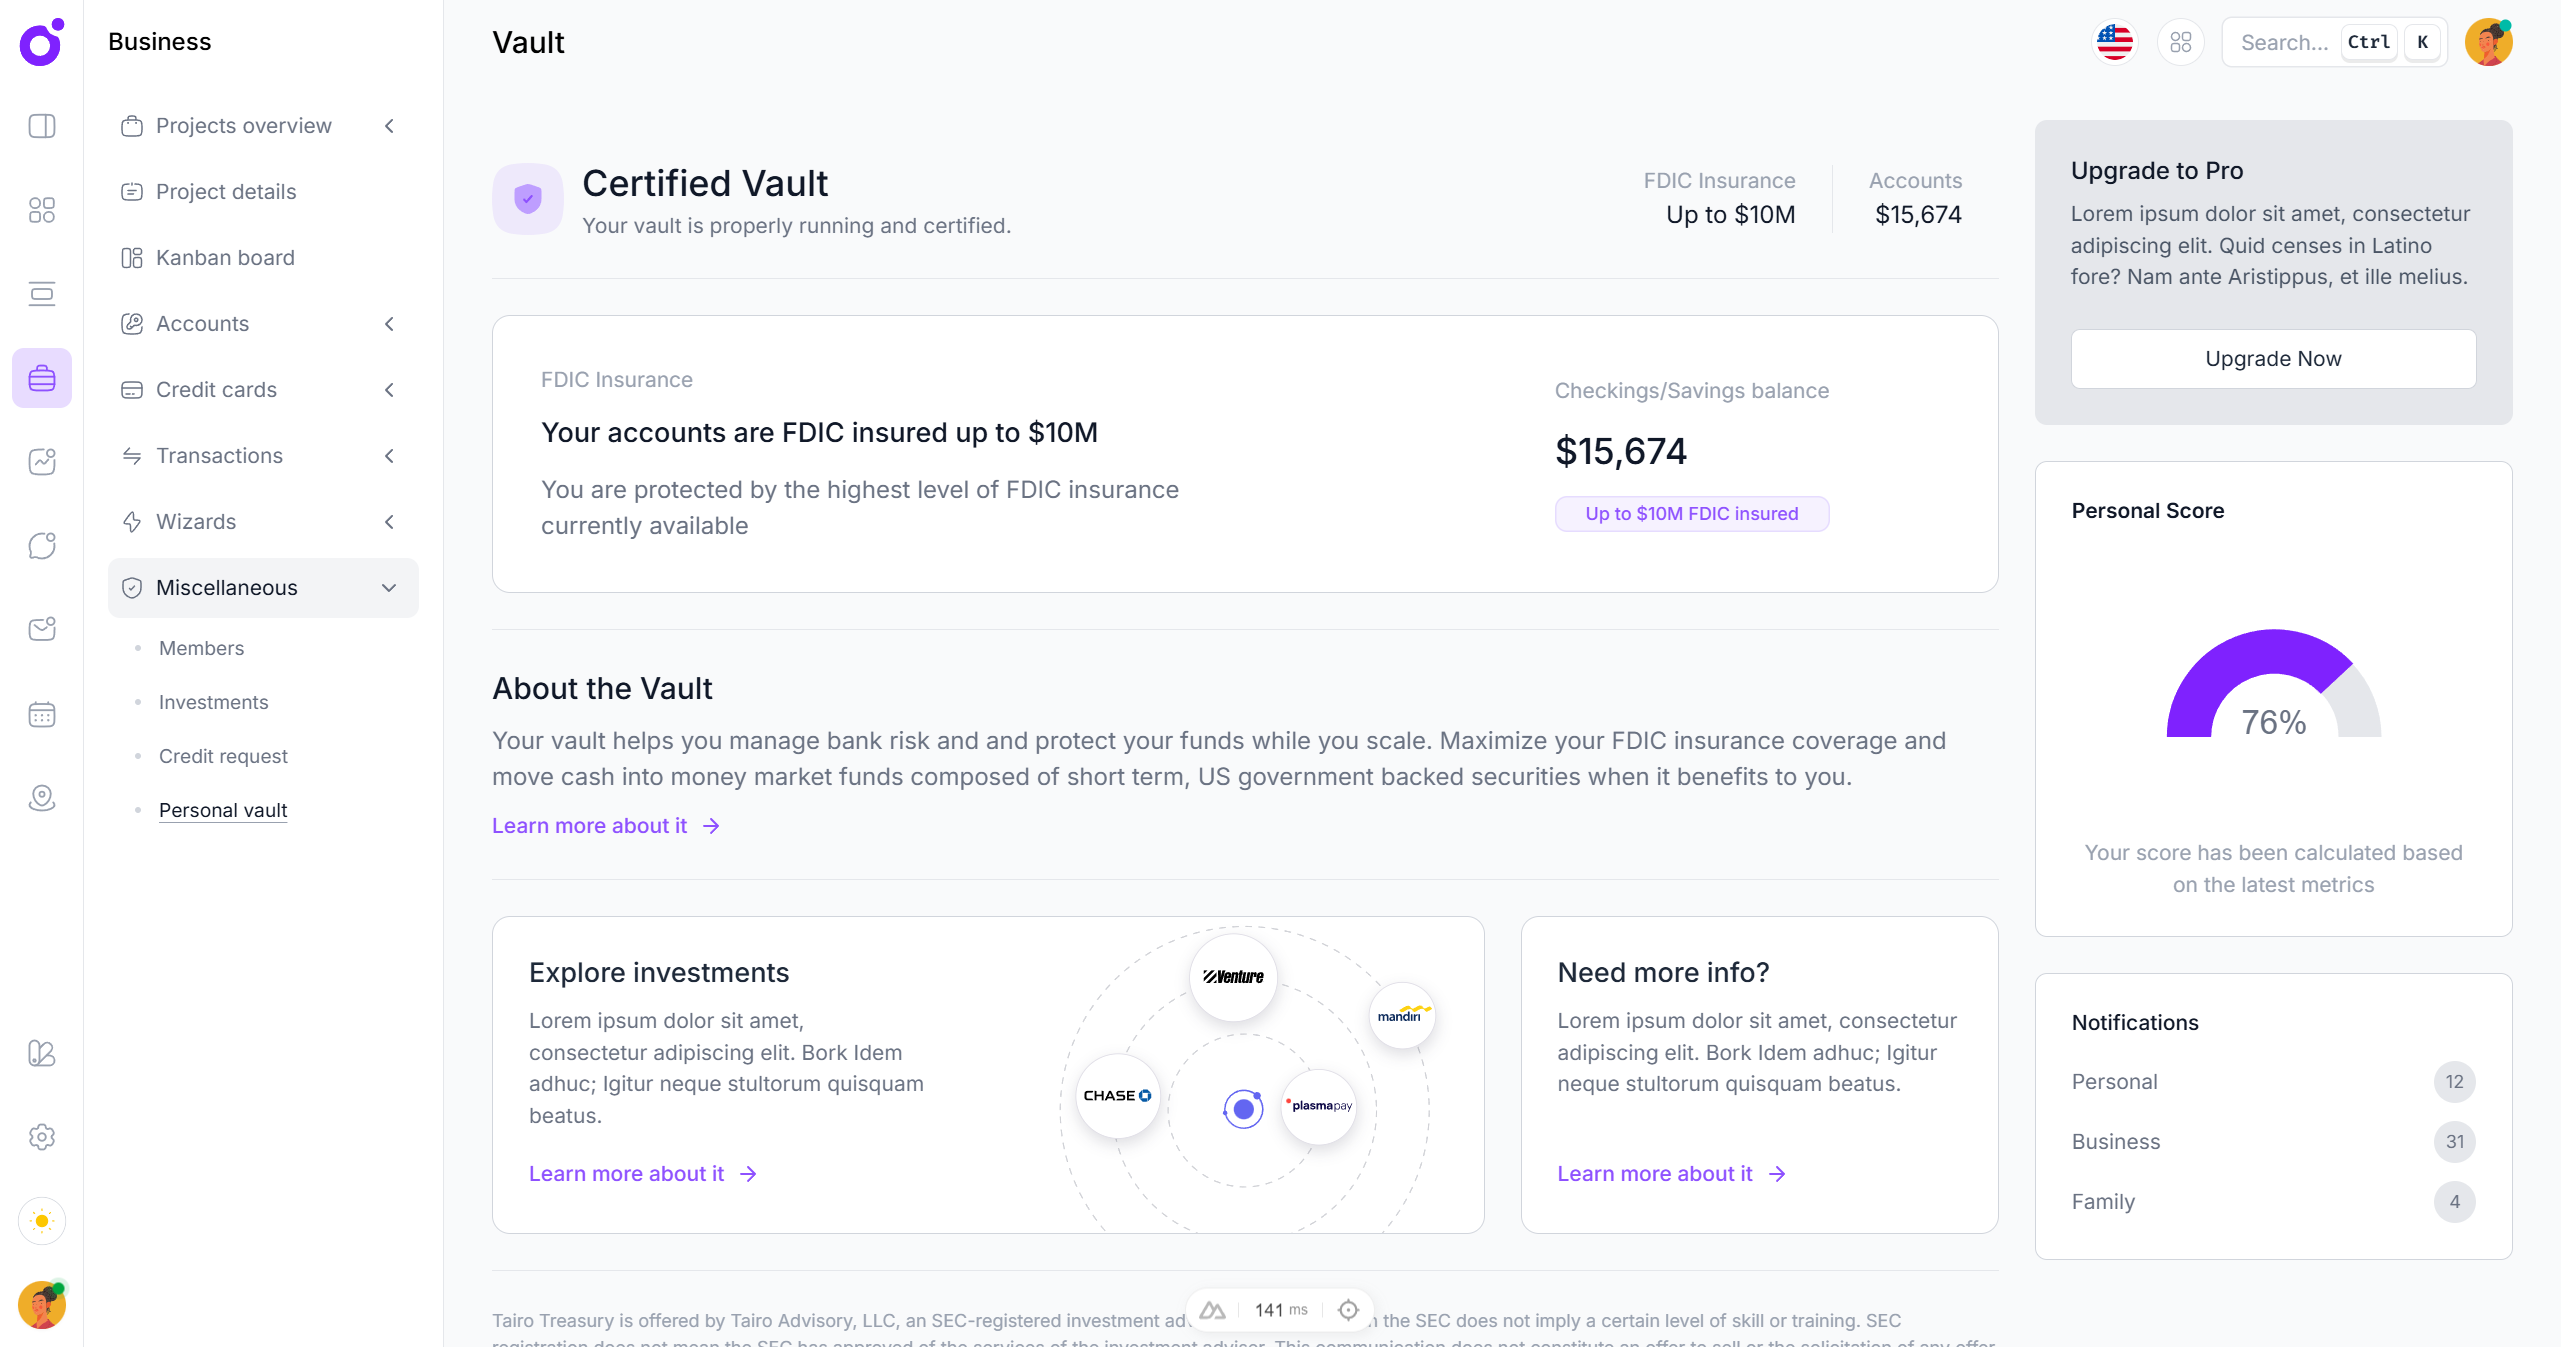Focus the Search input field
The image size is (2561, 1347).
click(2283, 42)
